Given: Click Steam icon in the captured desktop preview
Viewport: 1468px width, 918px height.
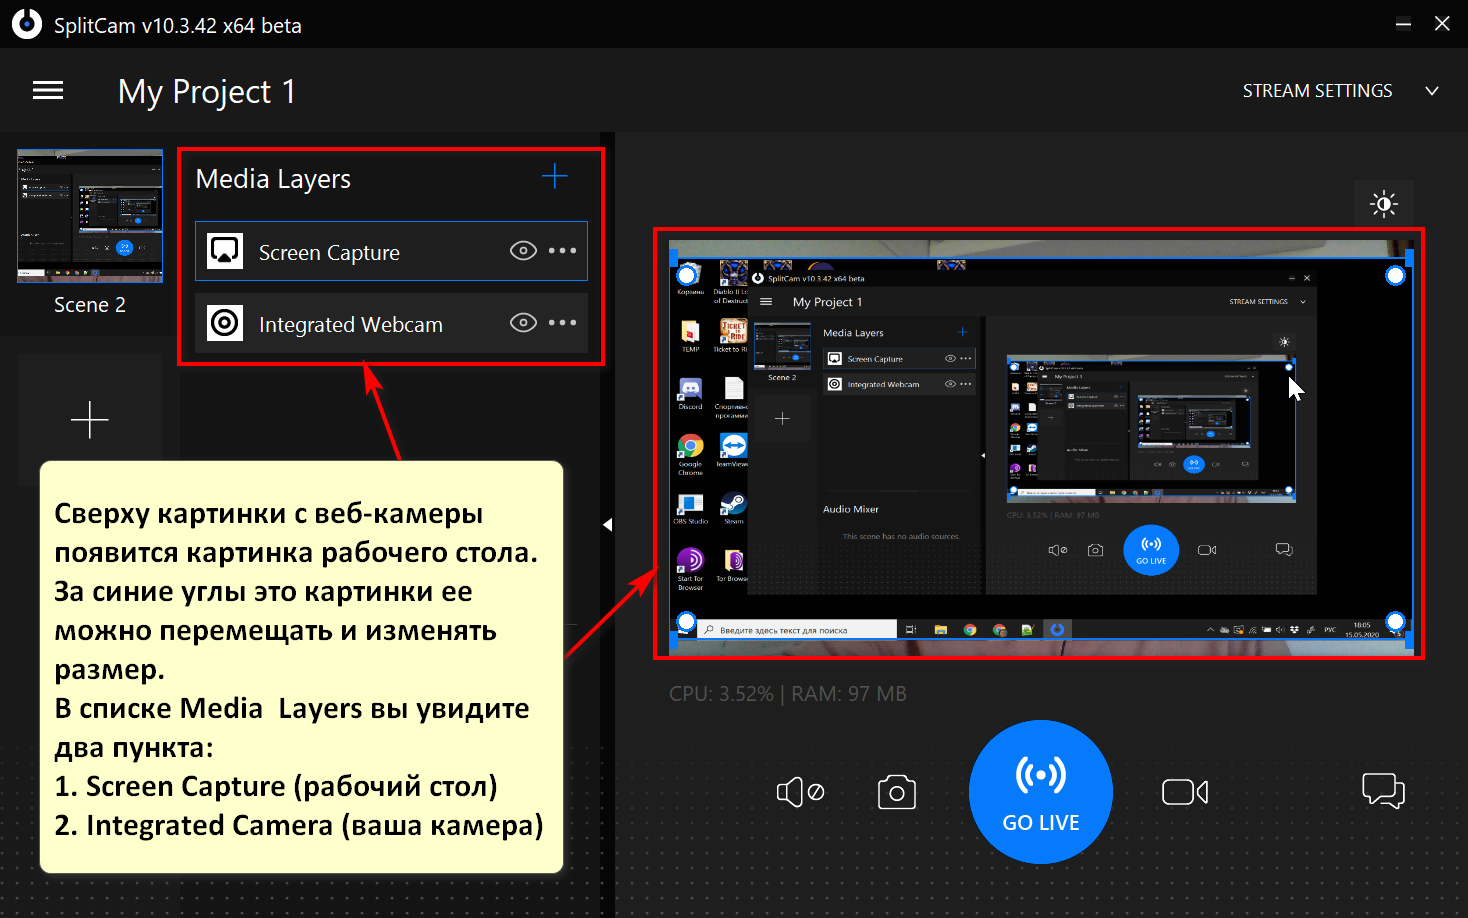Looking at the screenshot, I should click(733, 503).
